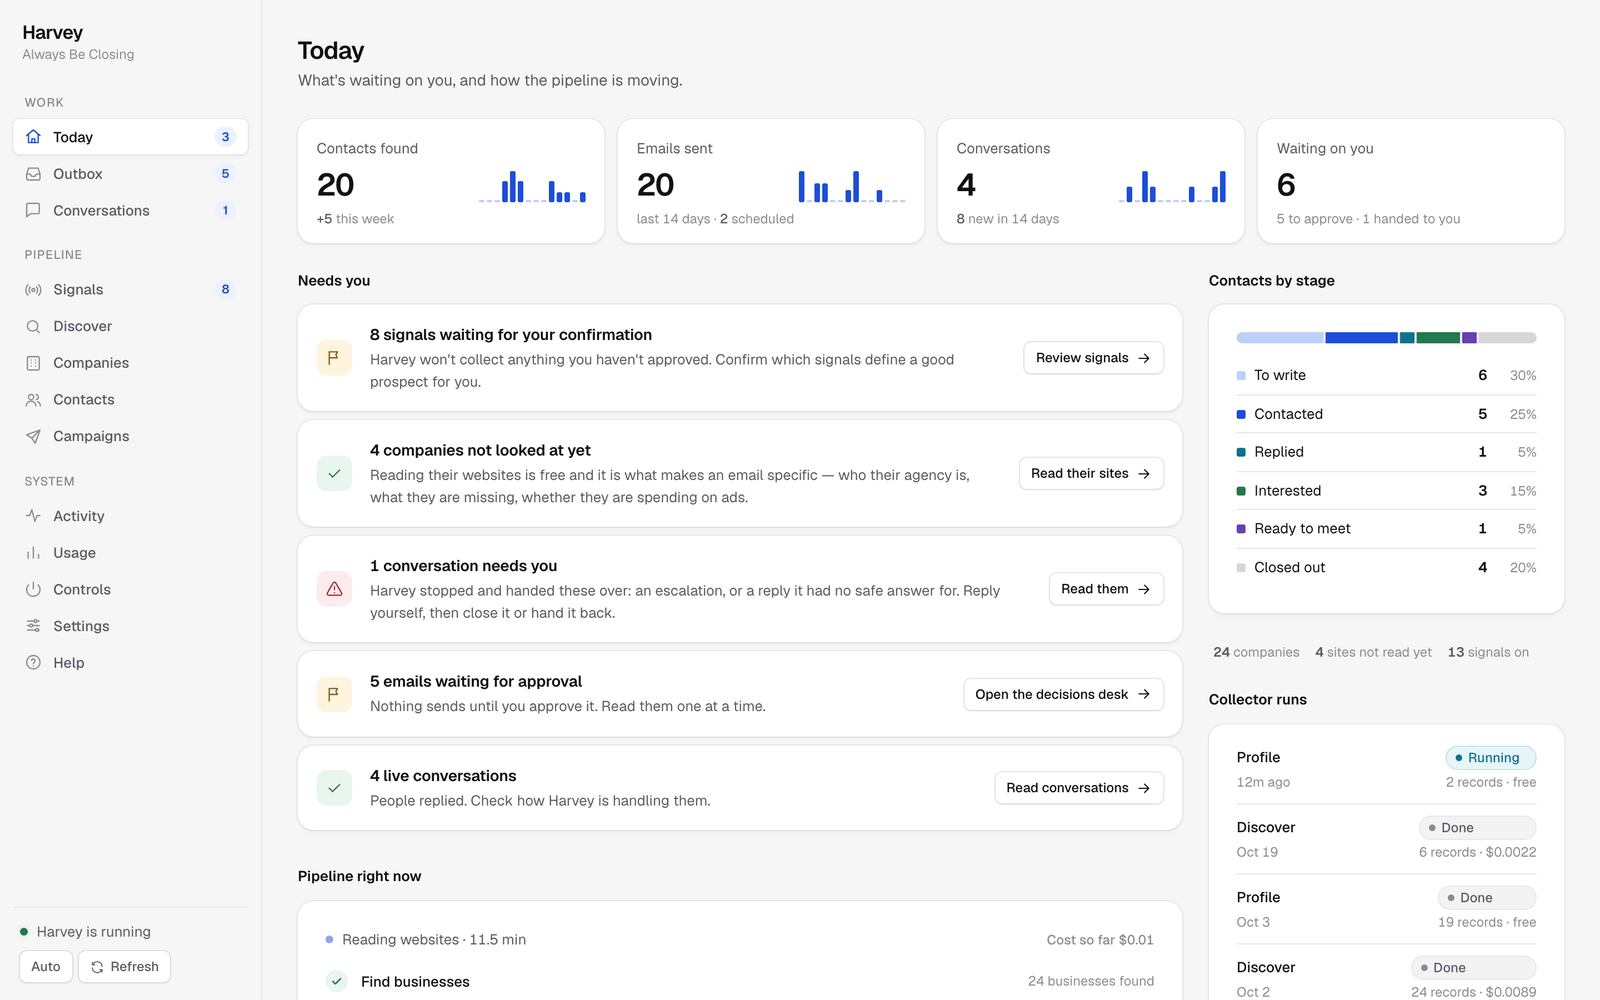Open the Companies section label

(91, 363)
